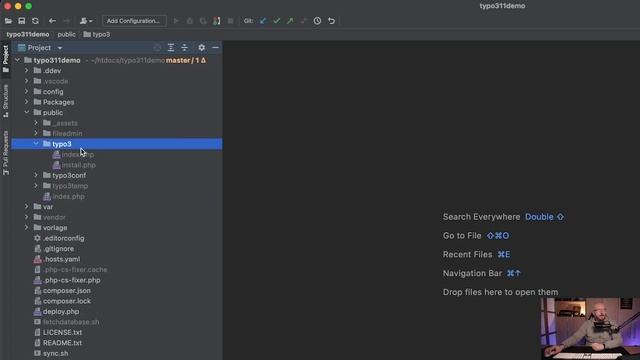Image resolution: width=640 pixels, height=360 pixels.
Task: Click public in the navigation breadcrumb
Action: (67, 34)
